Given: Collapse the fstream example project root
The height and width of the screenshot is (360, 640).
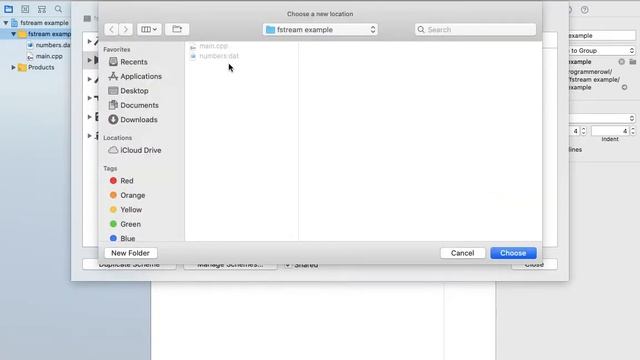Looking at the screenshot, I should 6,23.
